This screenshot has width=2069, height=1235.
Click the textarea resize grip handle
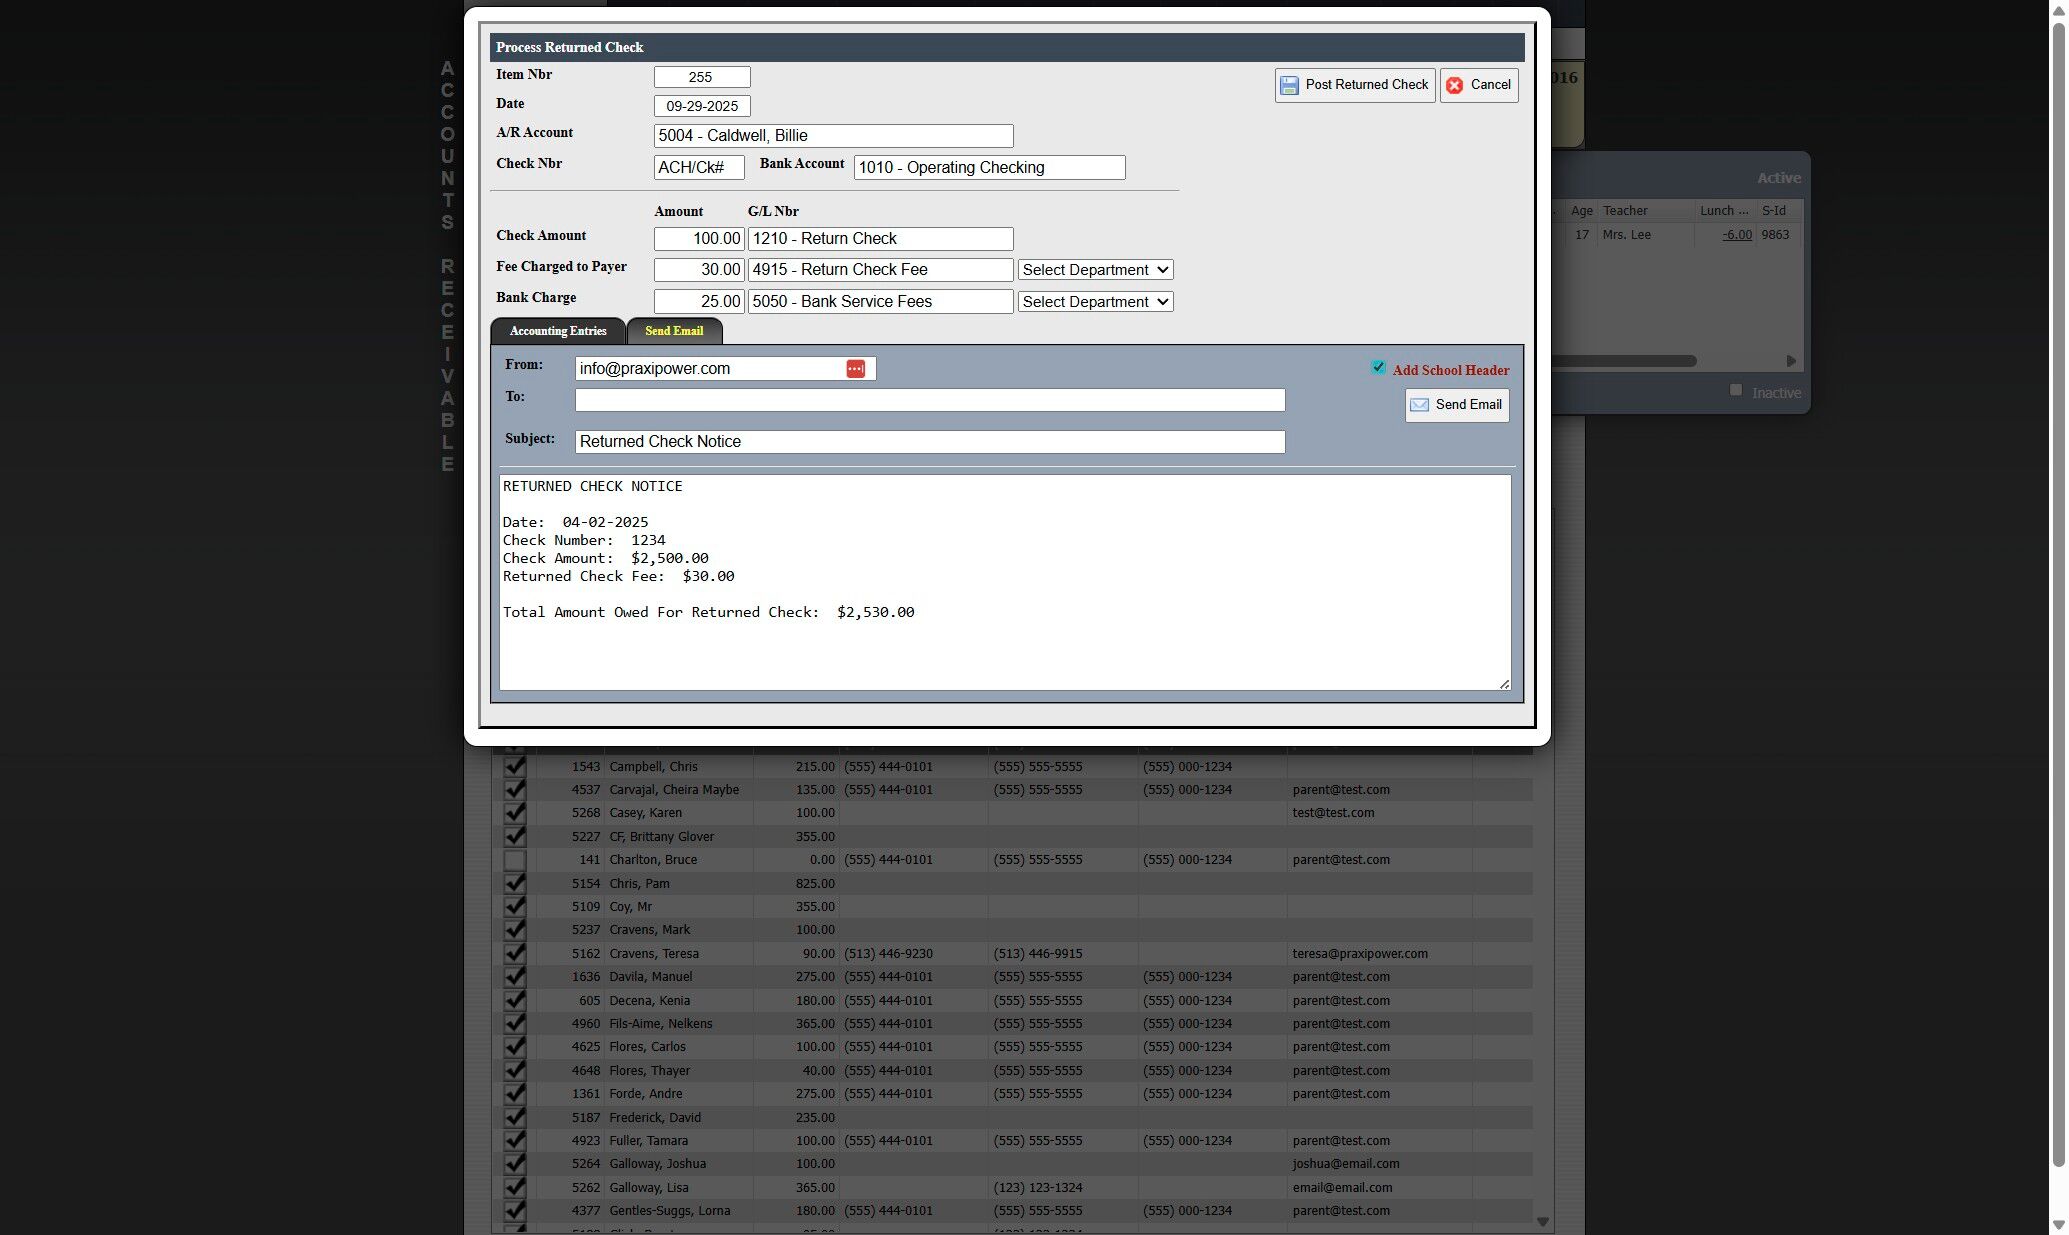1504,684
